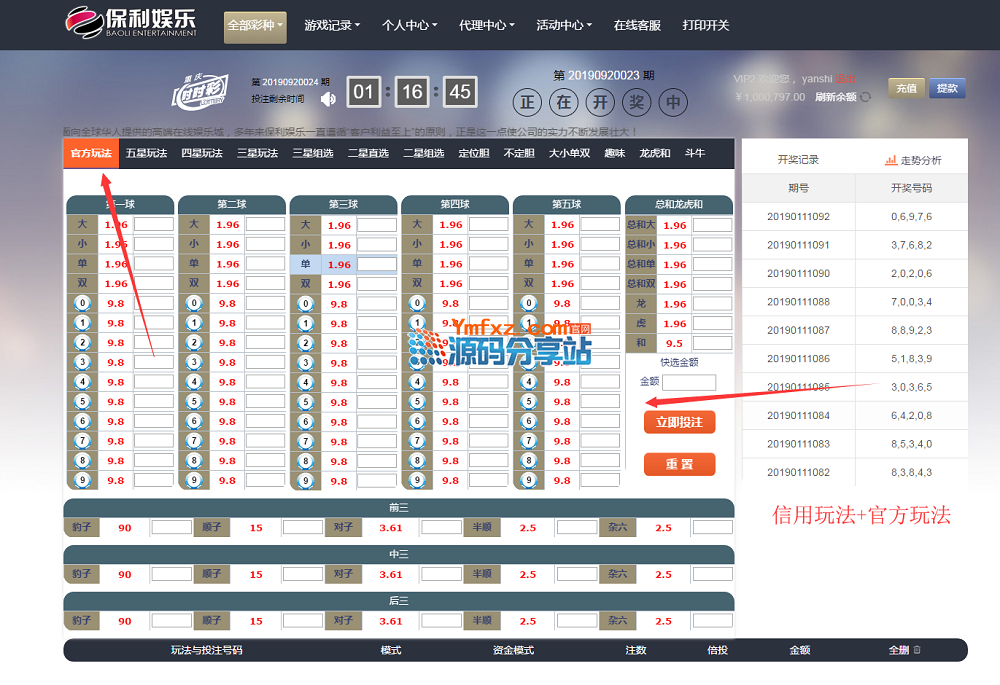This screenshot has width=1000, height=685.
Task: Mute the countdown sound speaker icon
Action: [327, 98]
